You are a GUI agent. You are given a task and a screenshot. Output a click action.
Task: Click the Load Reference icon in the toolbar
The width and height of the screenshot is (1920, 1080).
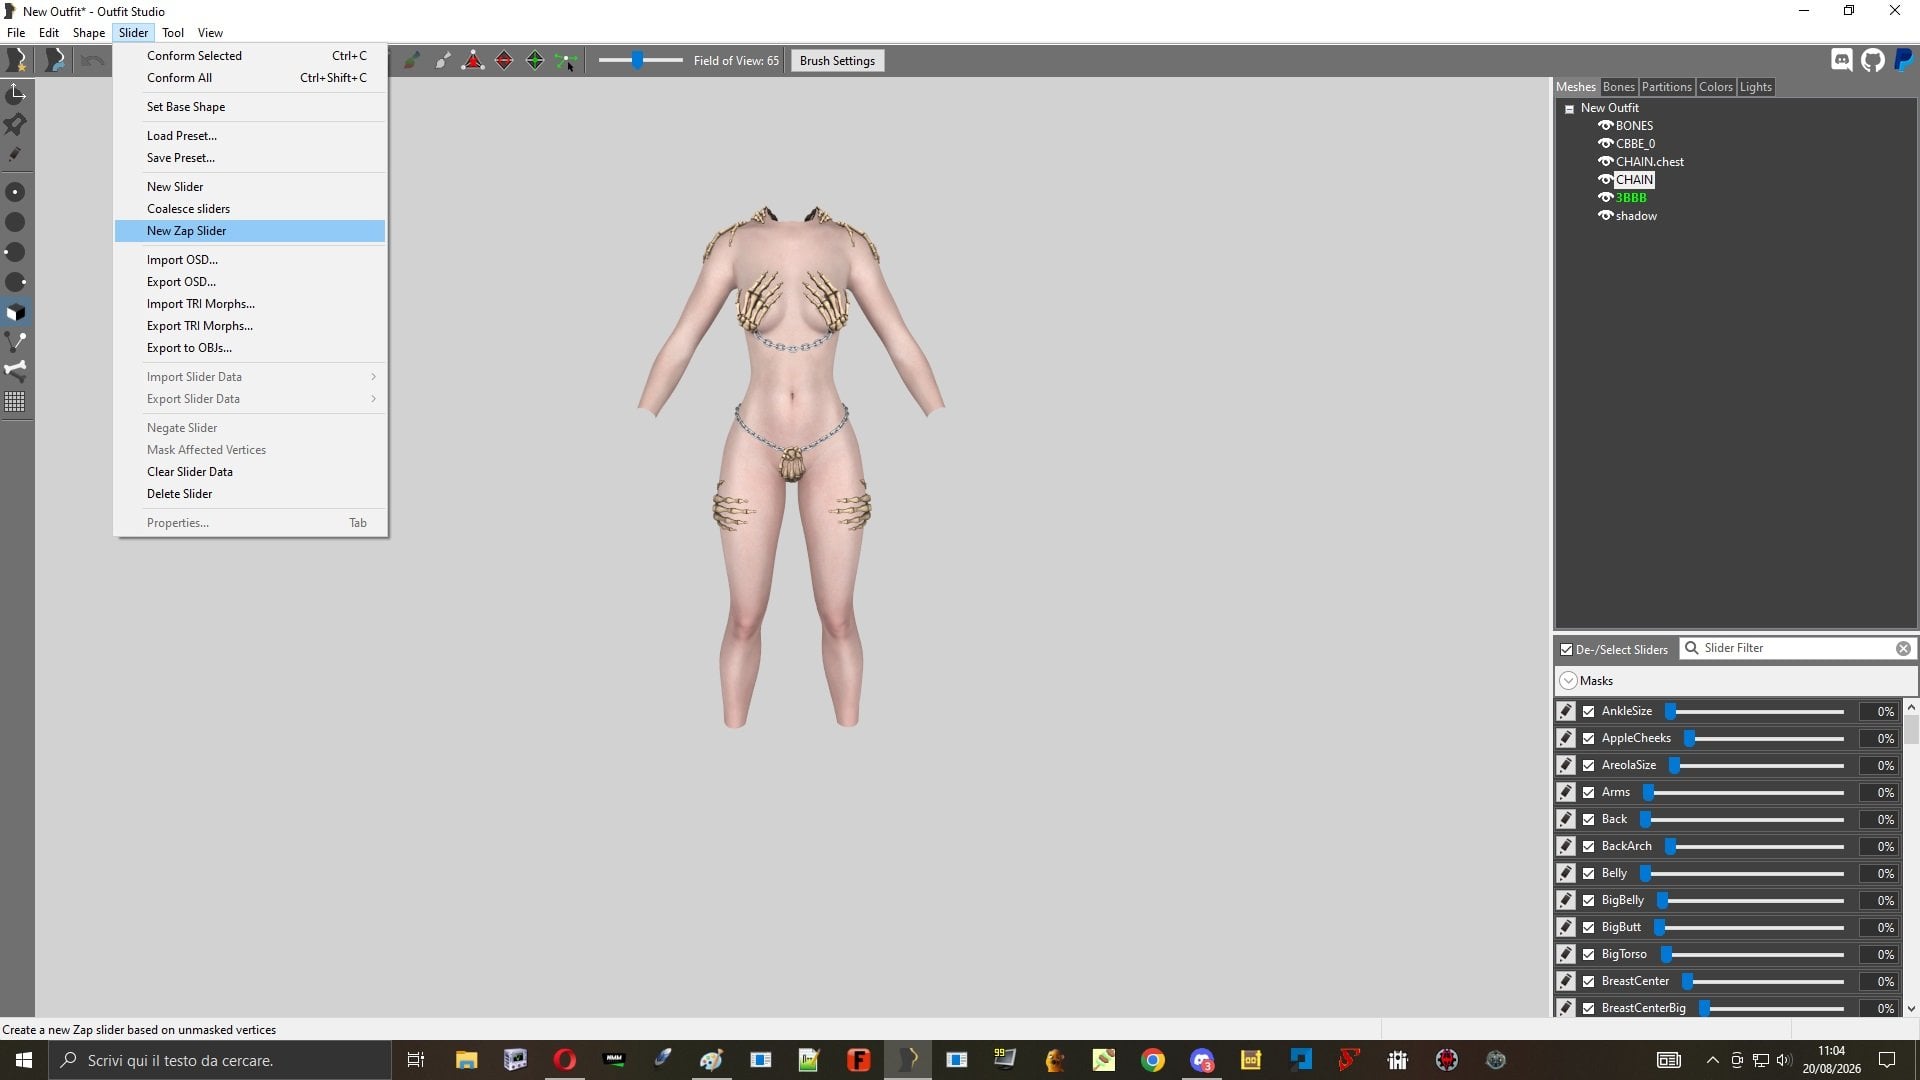tap(55, 61)
